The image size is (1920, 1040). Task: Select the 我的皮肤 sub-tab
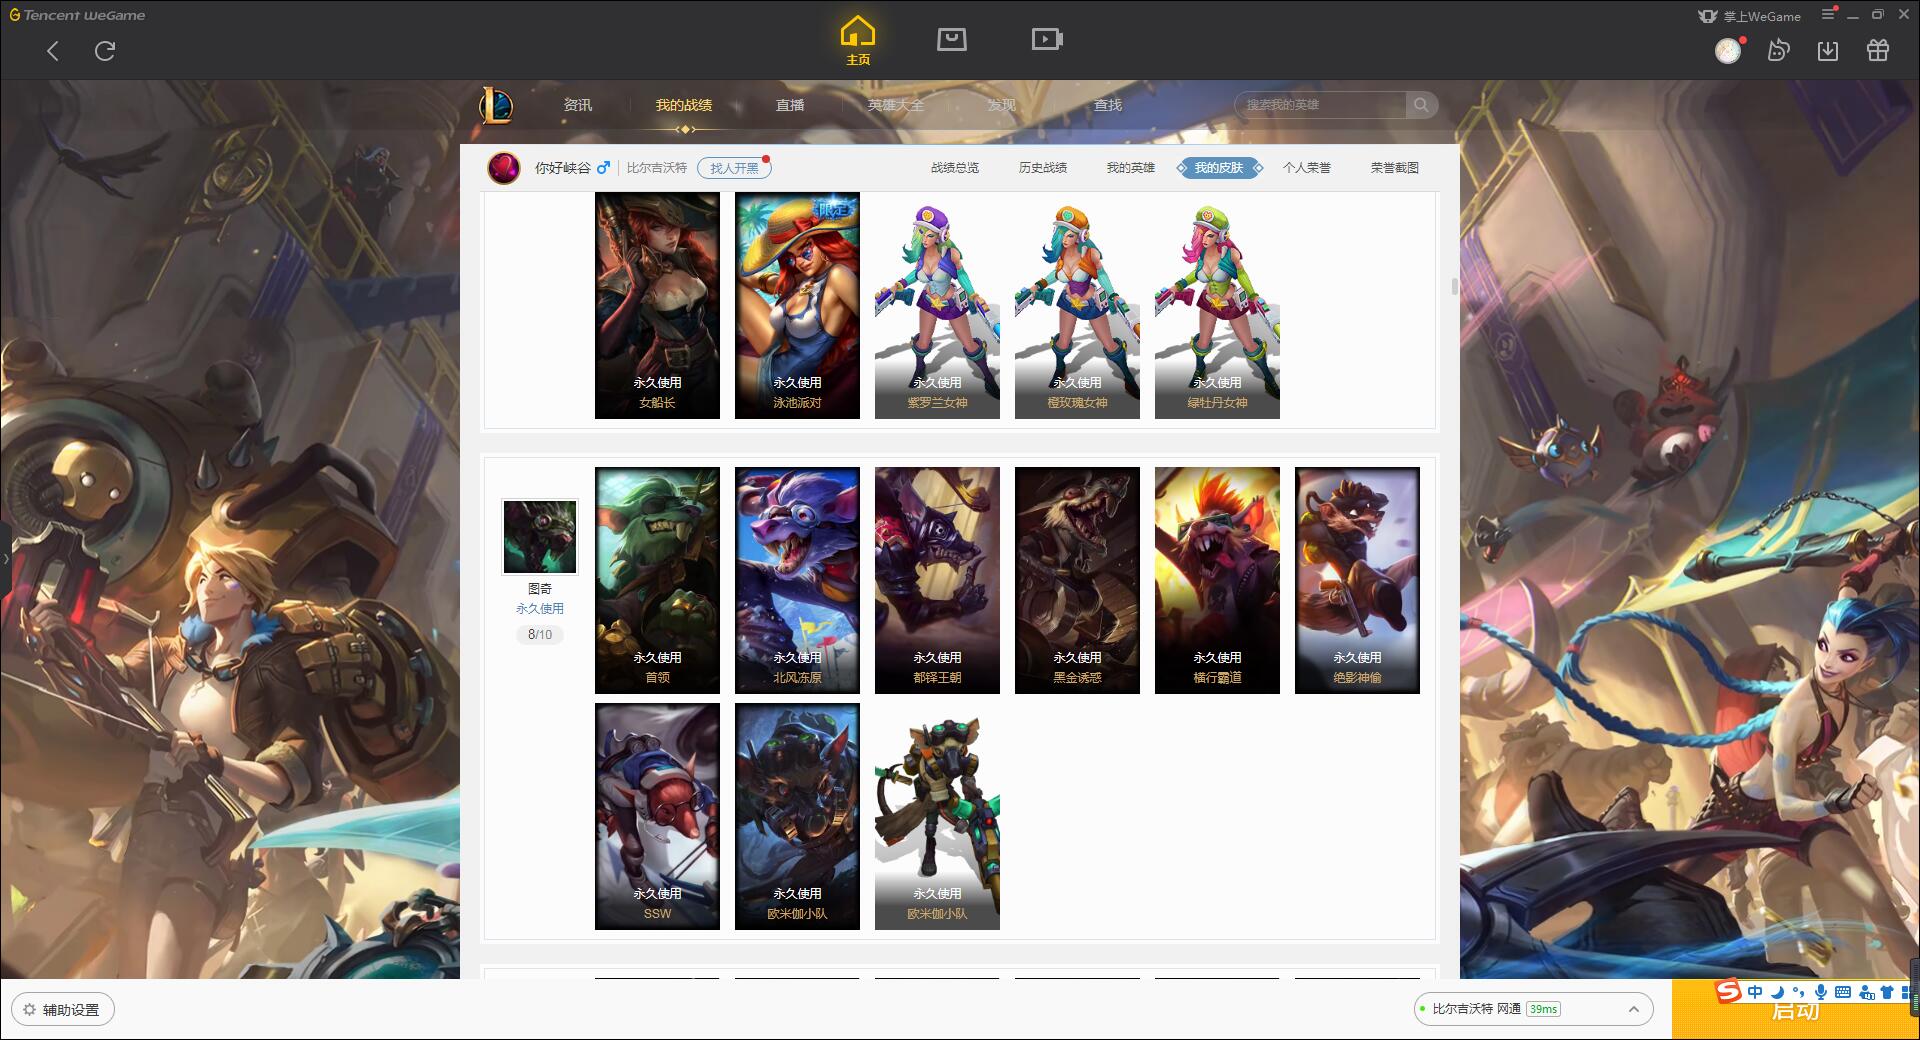click(1219, 168)
